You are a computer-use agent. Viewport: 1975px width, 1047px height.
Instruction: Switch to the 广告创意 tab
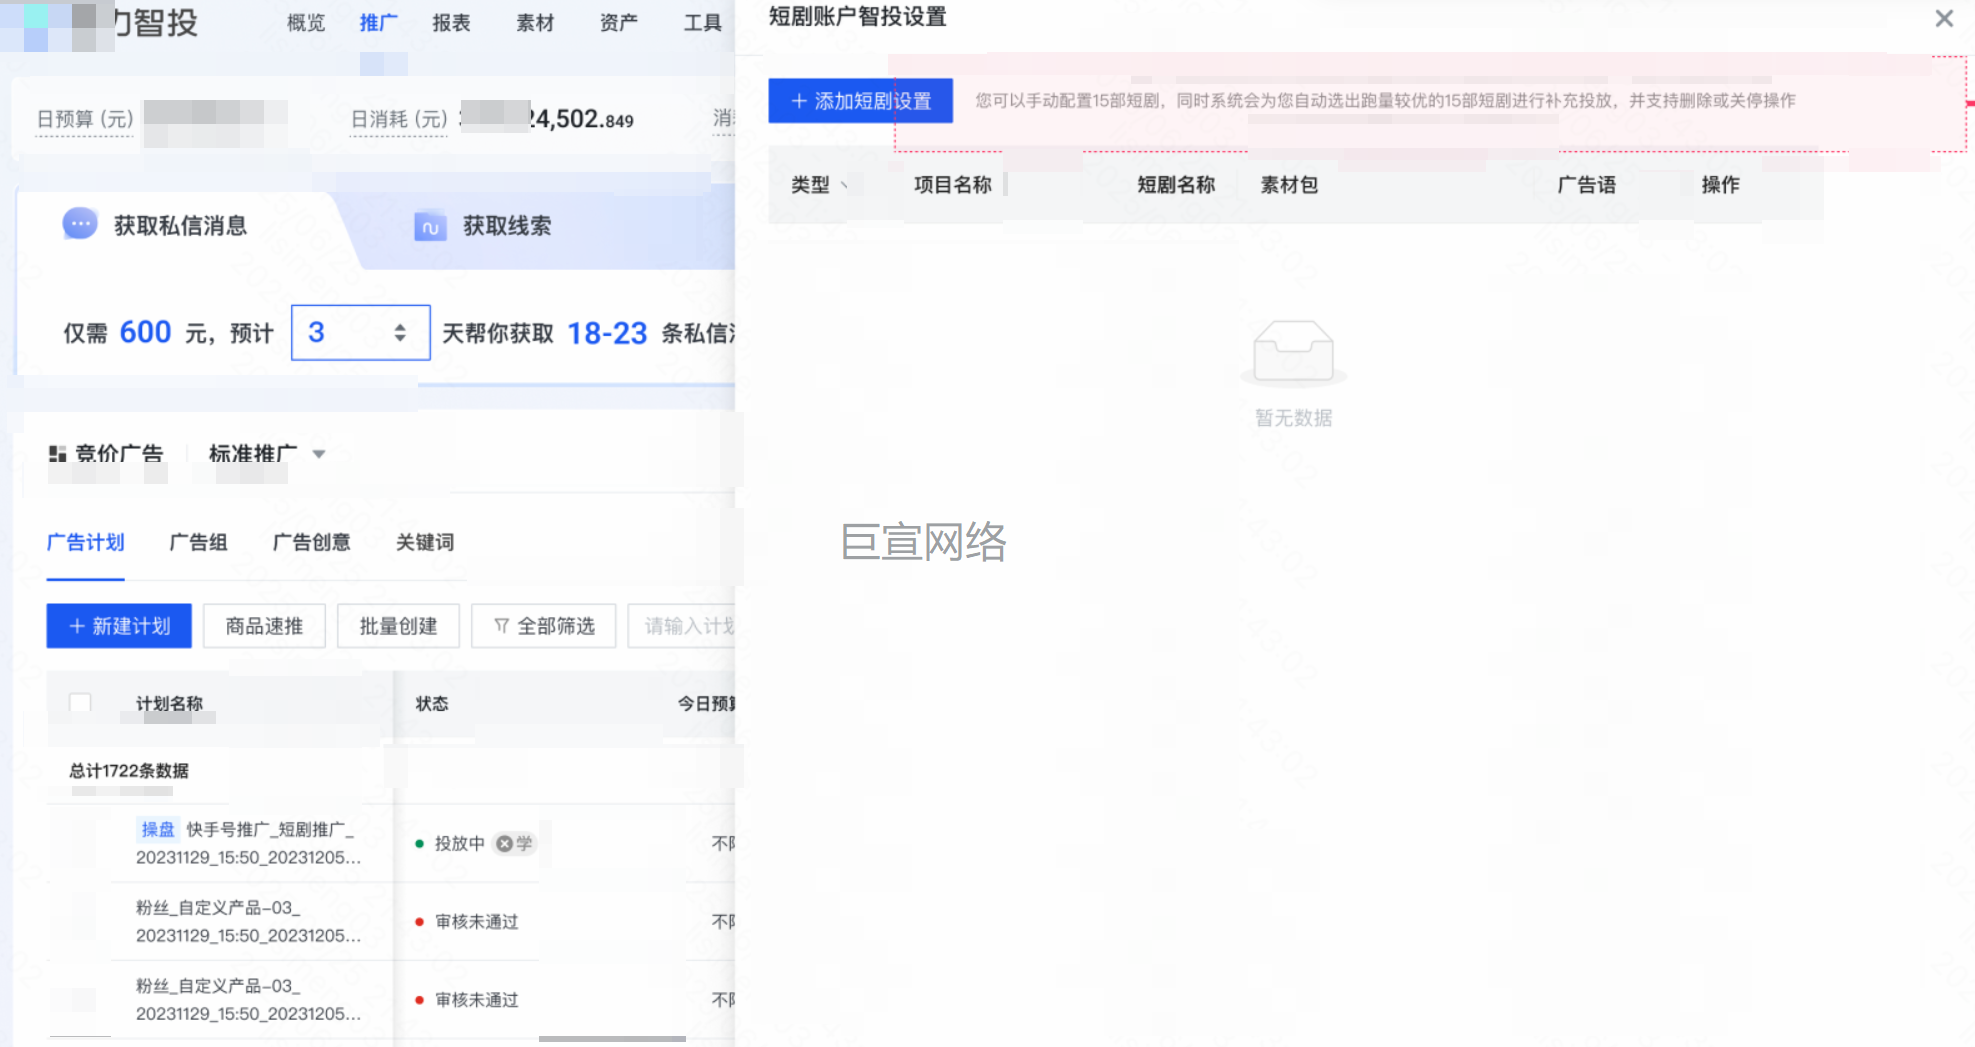click(x=311, y=542)
